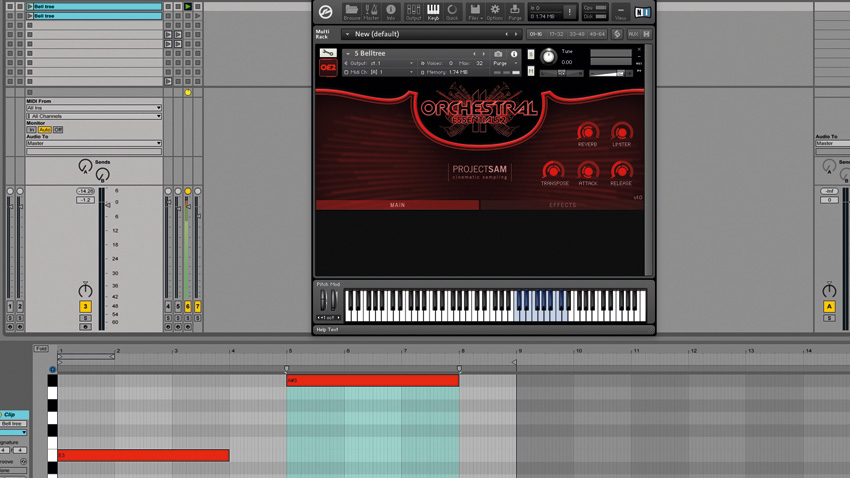Open the Master editor in Kontakt
850x478 pixels.
tap(371, 12)
